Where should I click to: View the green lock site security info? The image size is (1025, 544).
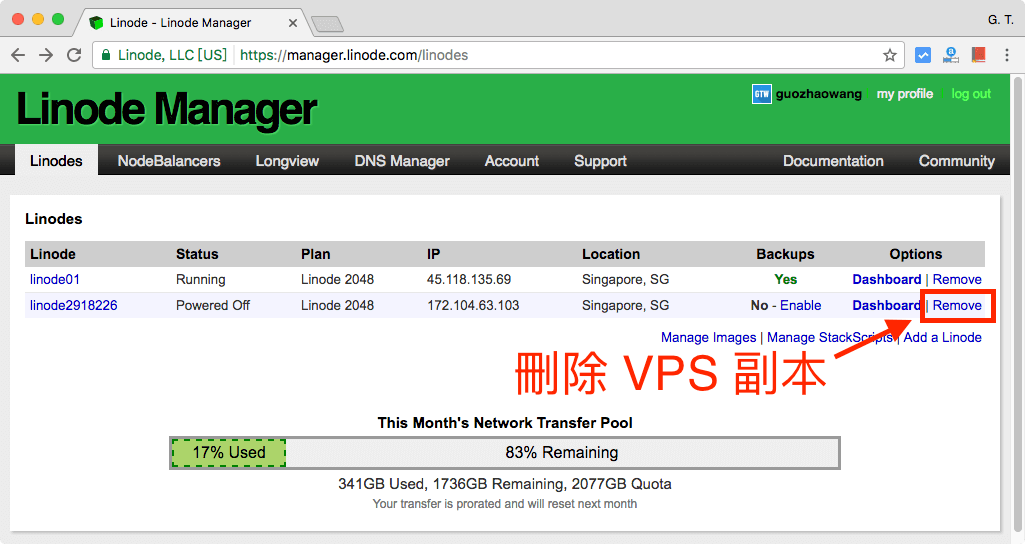coord(106,55)
